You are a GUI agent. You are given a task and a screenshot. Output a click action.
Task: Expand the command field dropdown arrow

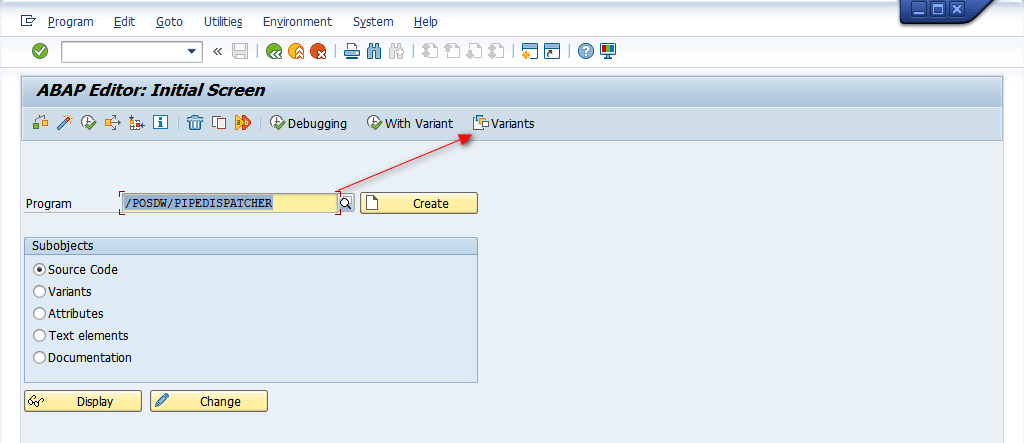192,51
